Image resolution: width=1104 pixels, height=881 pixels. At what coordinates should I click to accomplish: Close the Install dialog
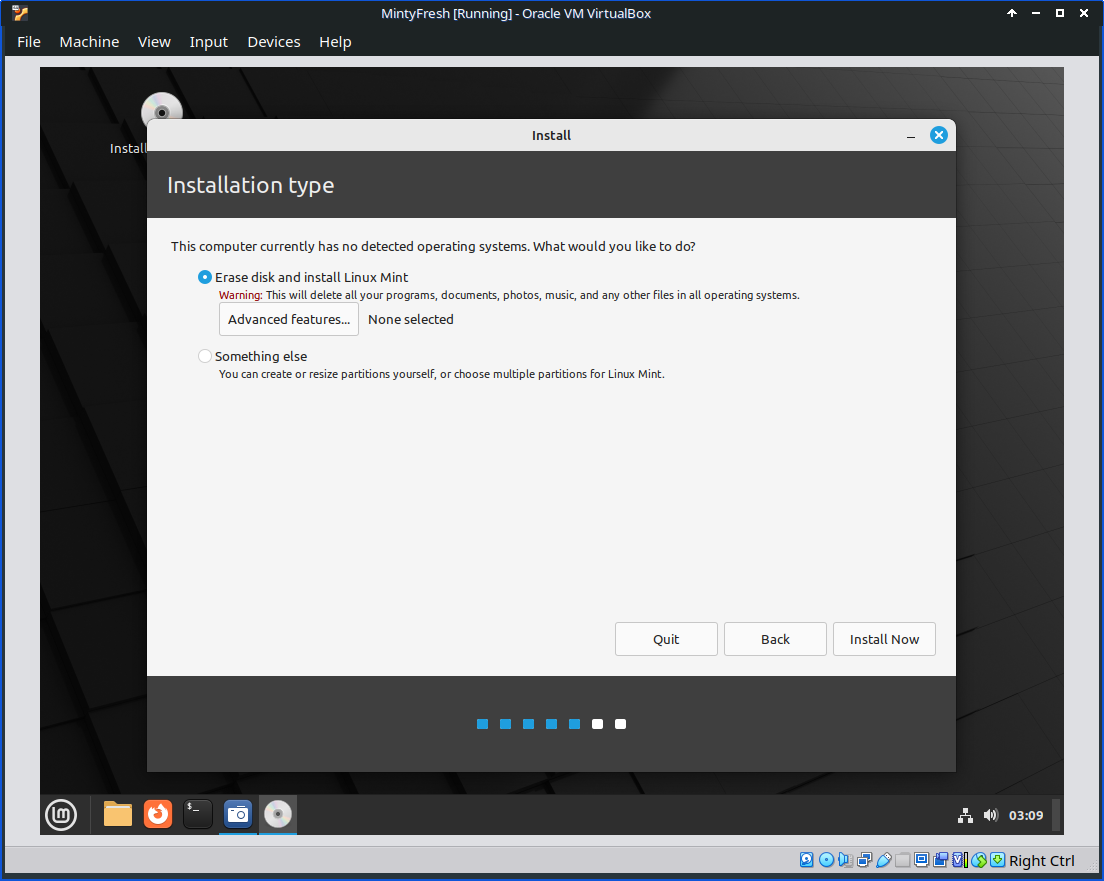click(939, 135)
